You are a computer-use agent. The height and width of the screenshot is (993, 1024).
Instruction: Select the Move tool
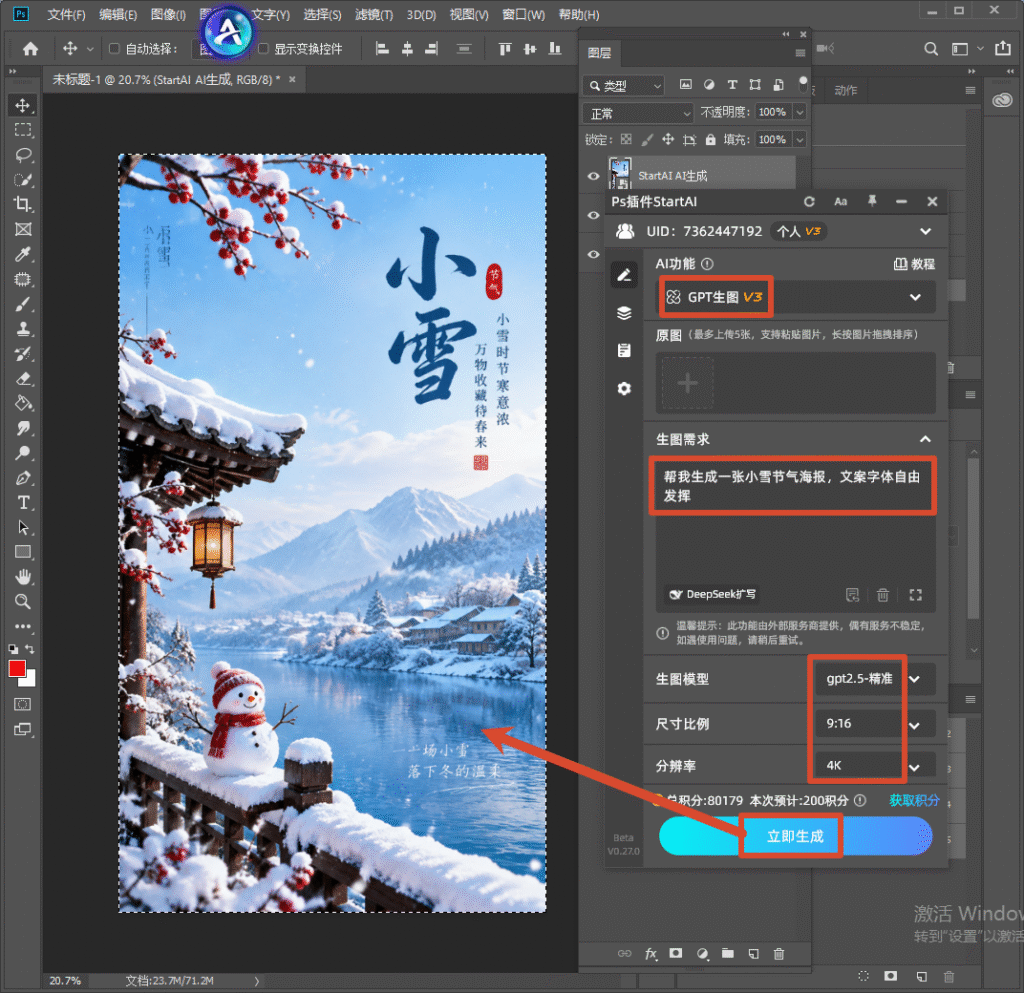[x=23, y=105]
